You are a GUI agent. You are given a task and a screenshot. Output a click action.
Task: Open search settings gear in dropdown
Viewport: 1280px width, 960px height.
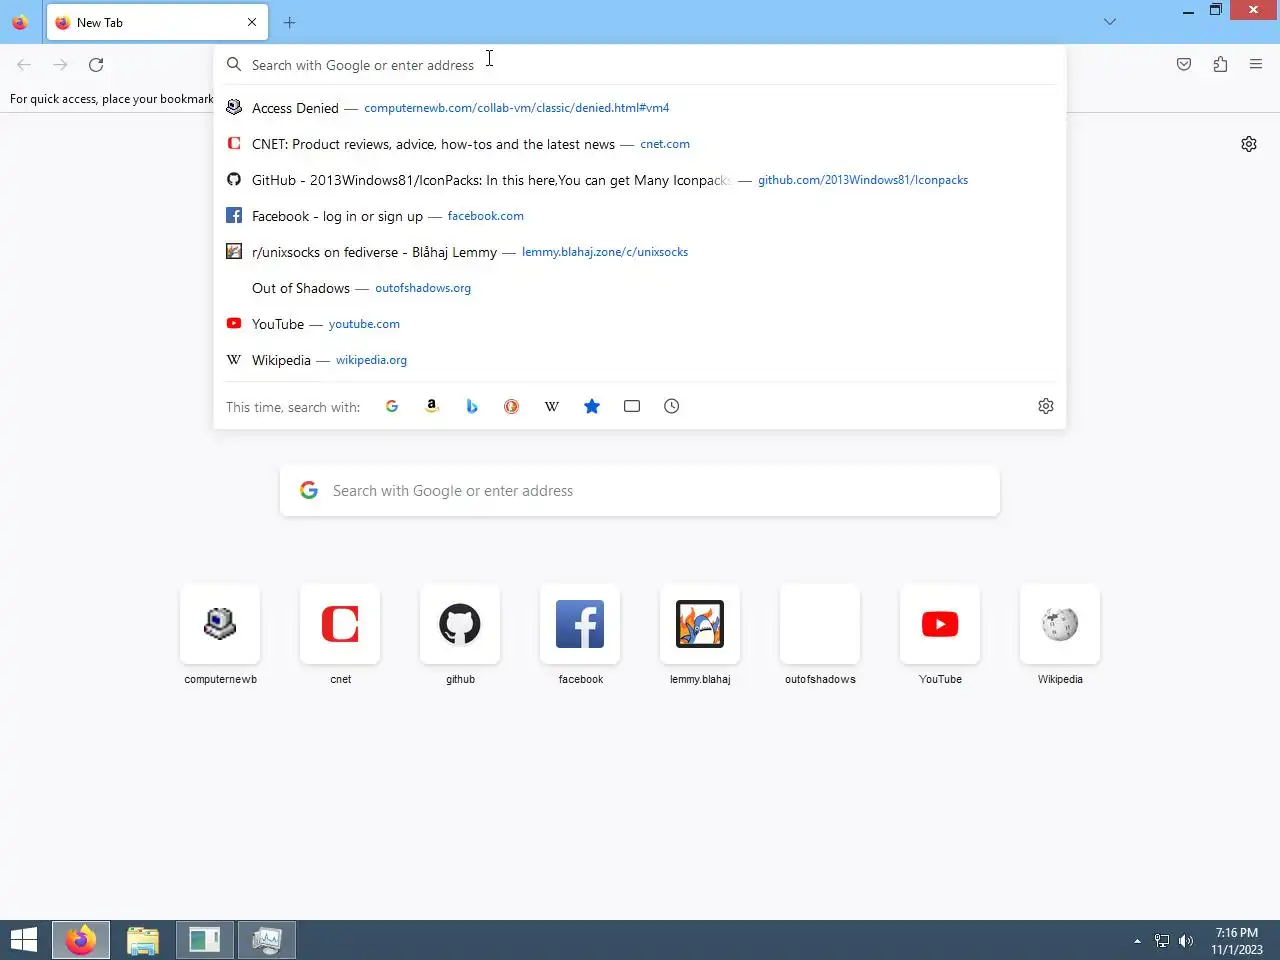tap(1046, 406)
